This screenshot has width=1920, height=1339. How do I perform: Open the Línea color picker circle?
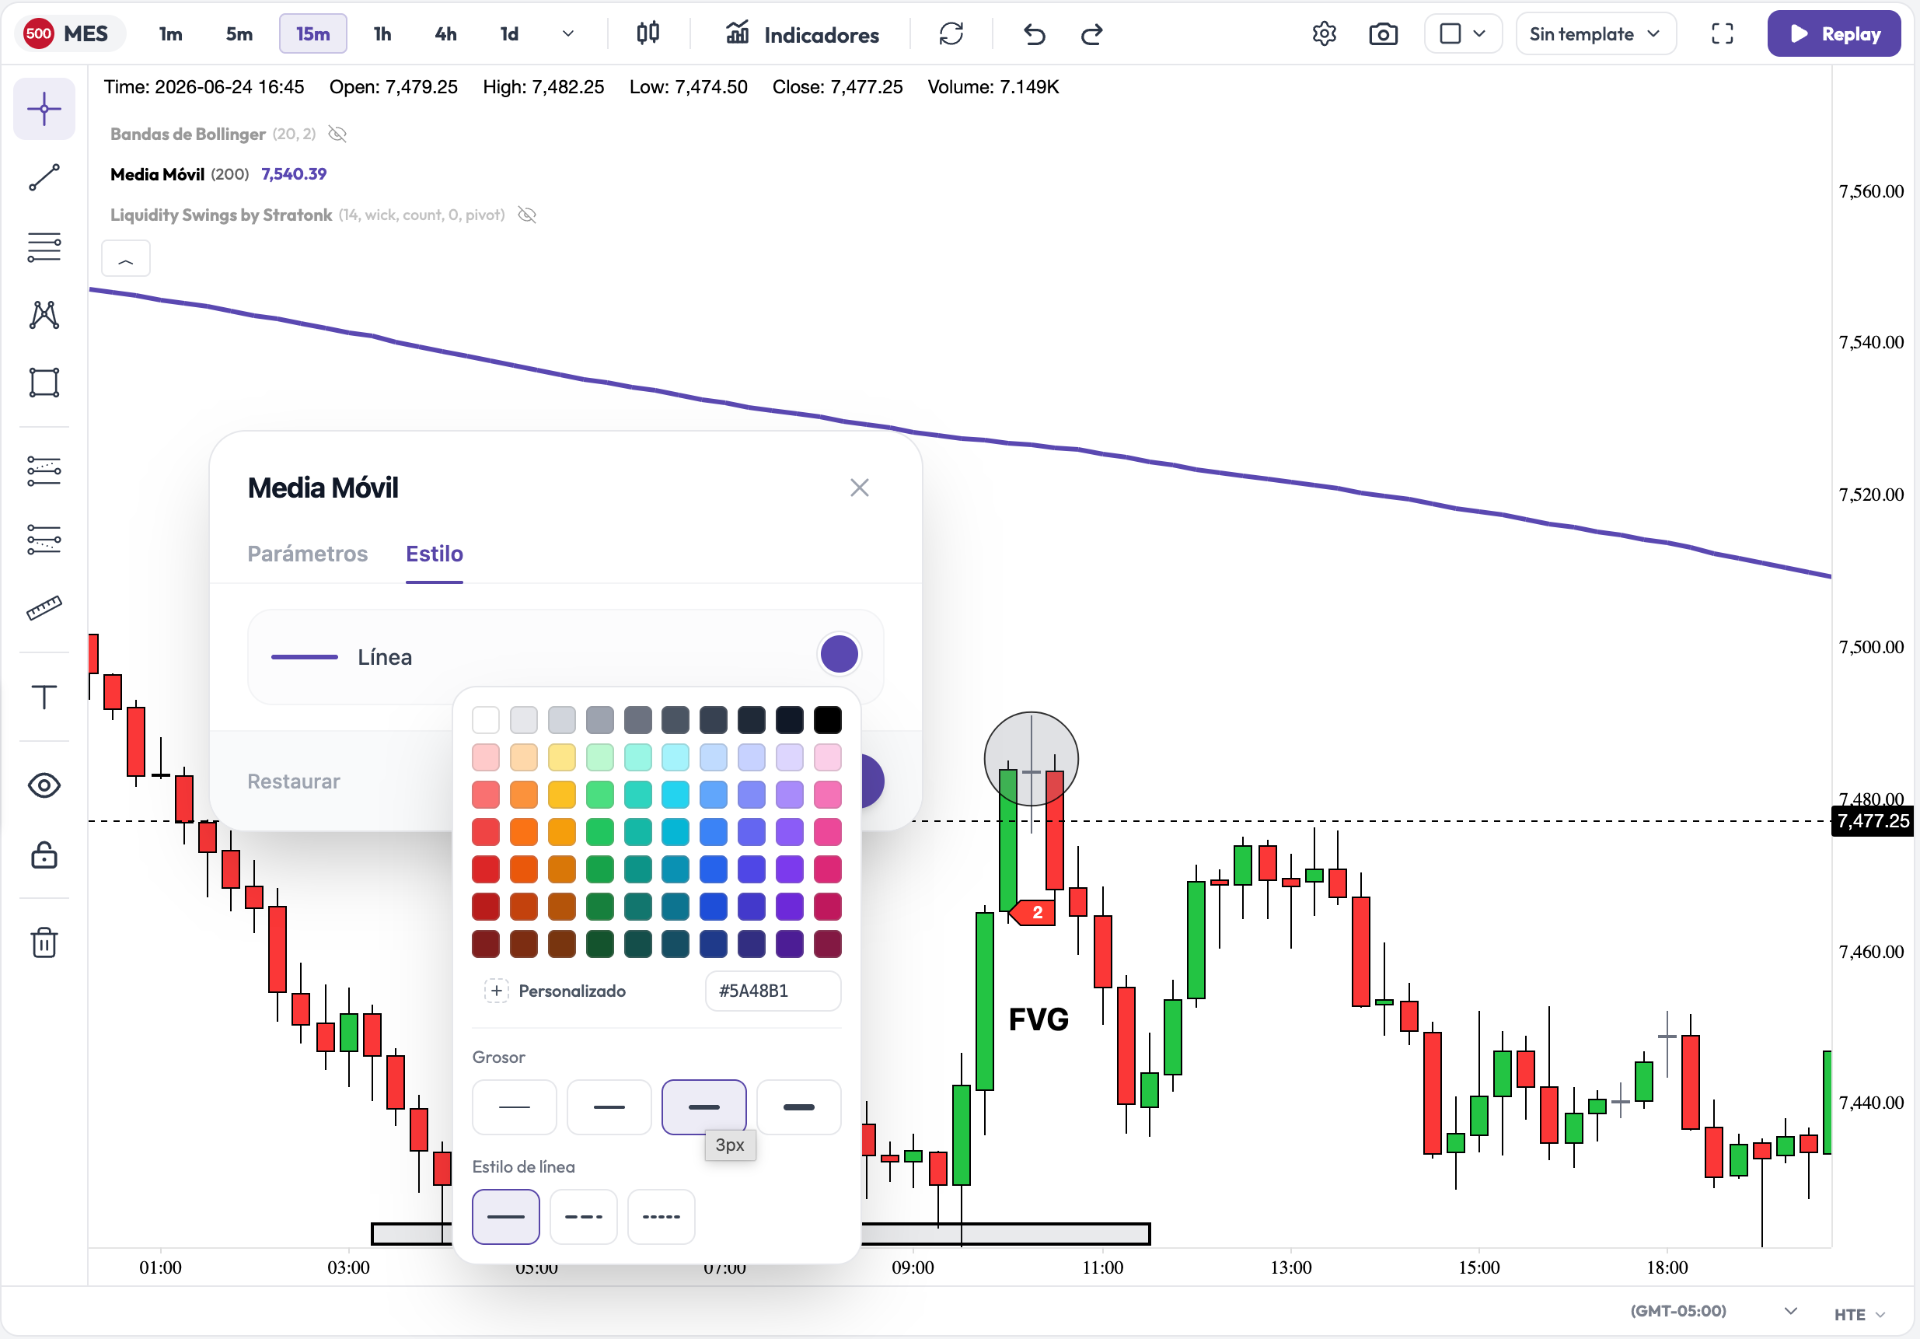(x=839, y=654)
